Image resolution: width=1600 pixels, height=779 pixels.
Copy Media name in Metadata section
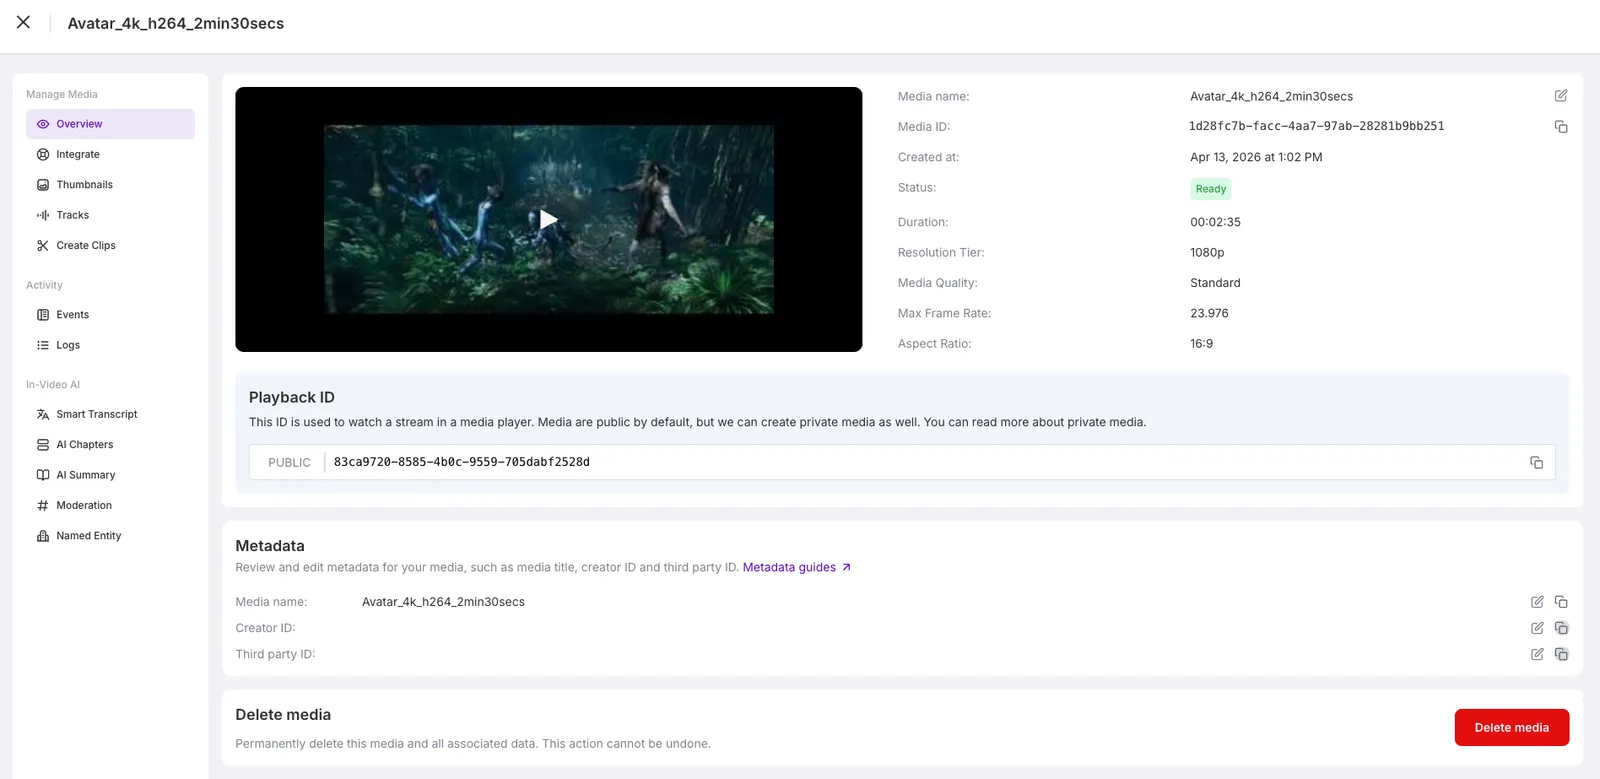point(1561,602)
